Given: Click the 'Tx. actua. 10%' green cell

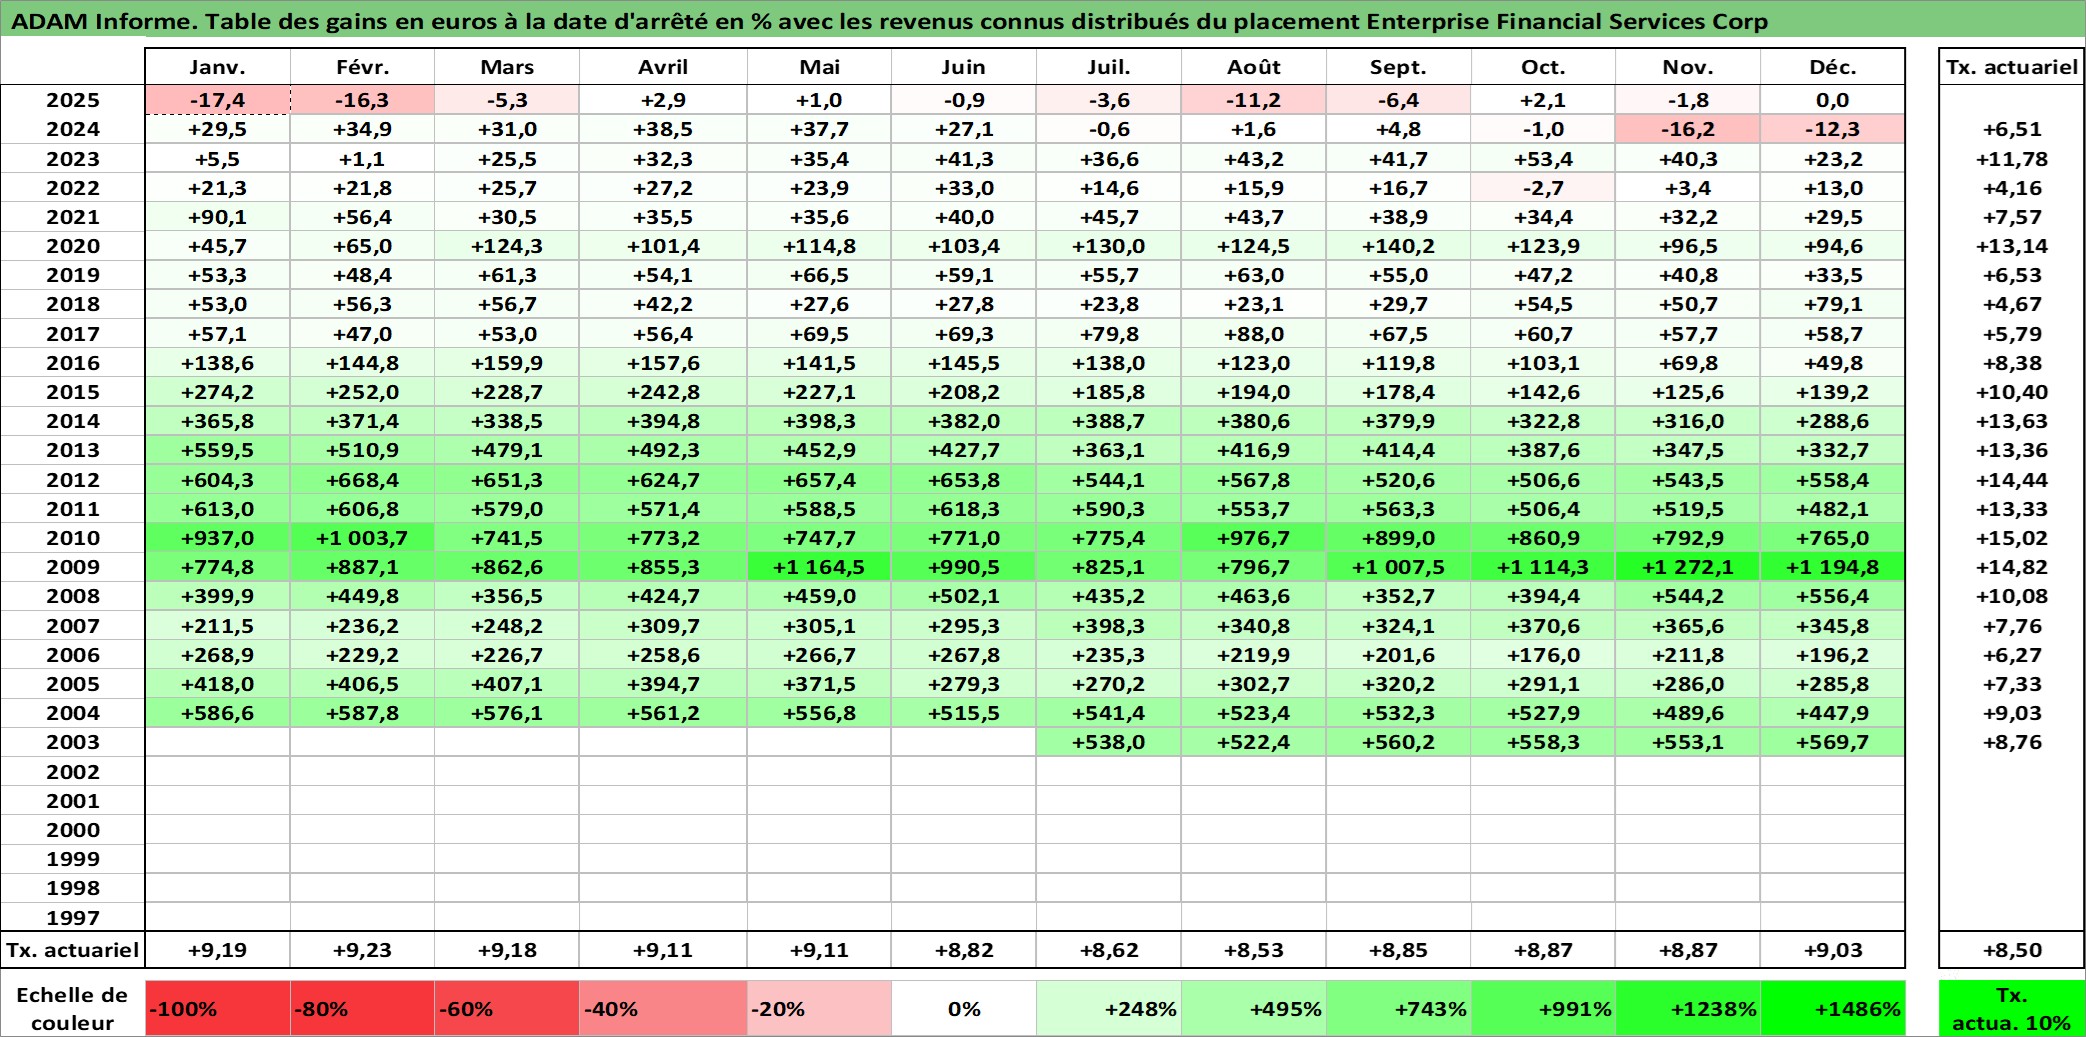Looking at the screenshot, I should (x=2011, y=1008).
